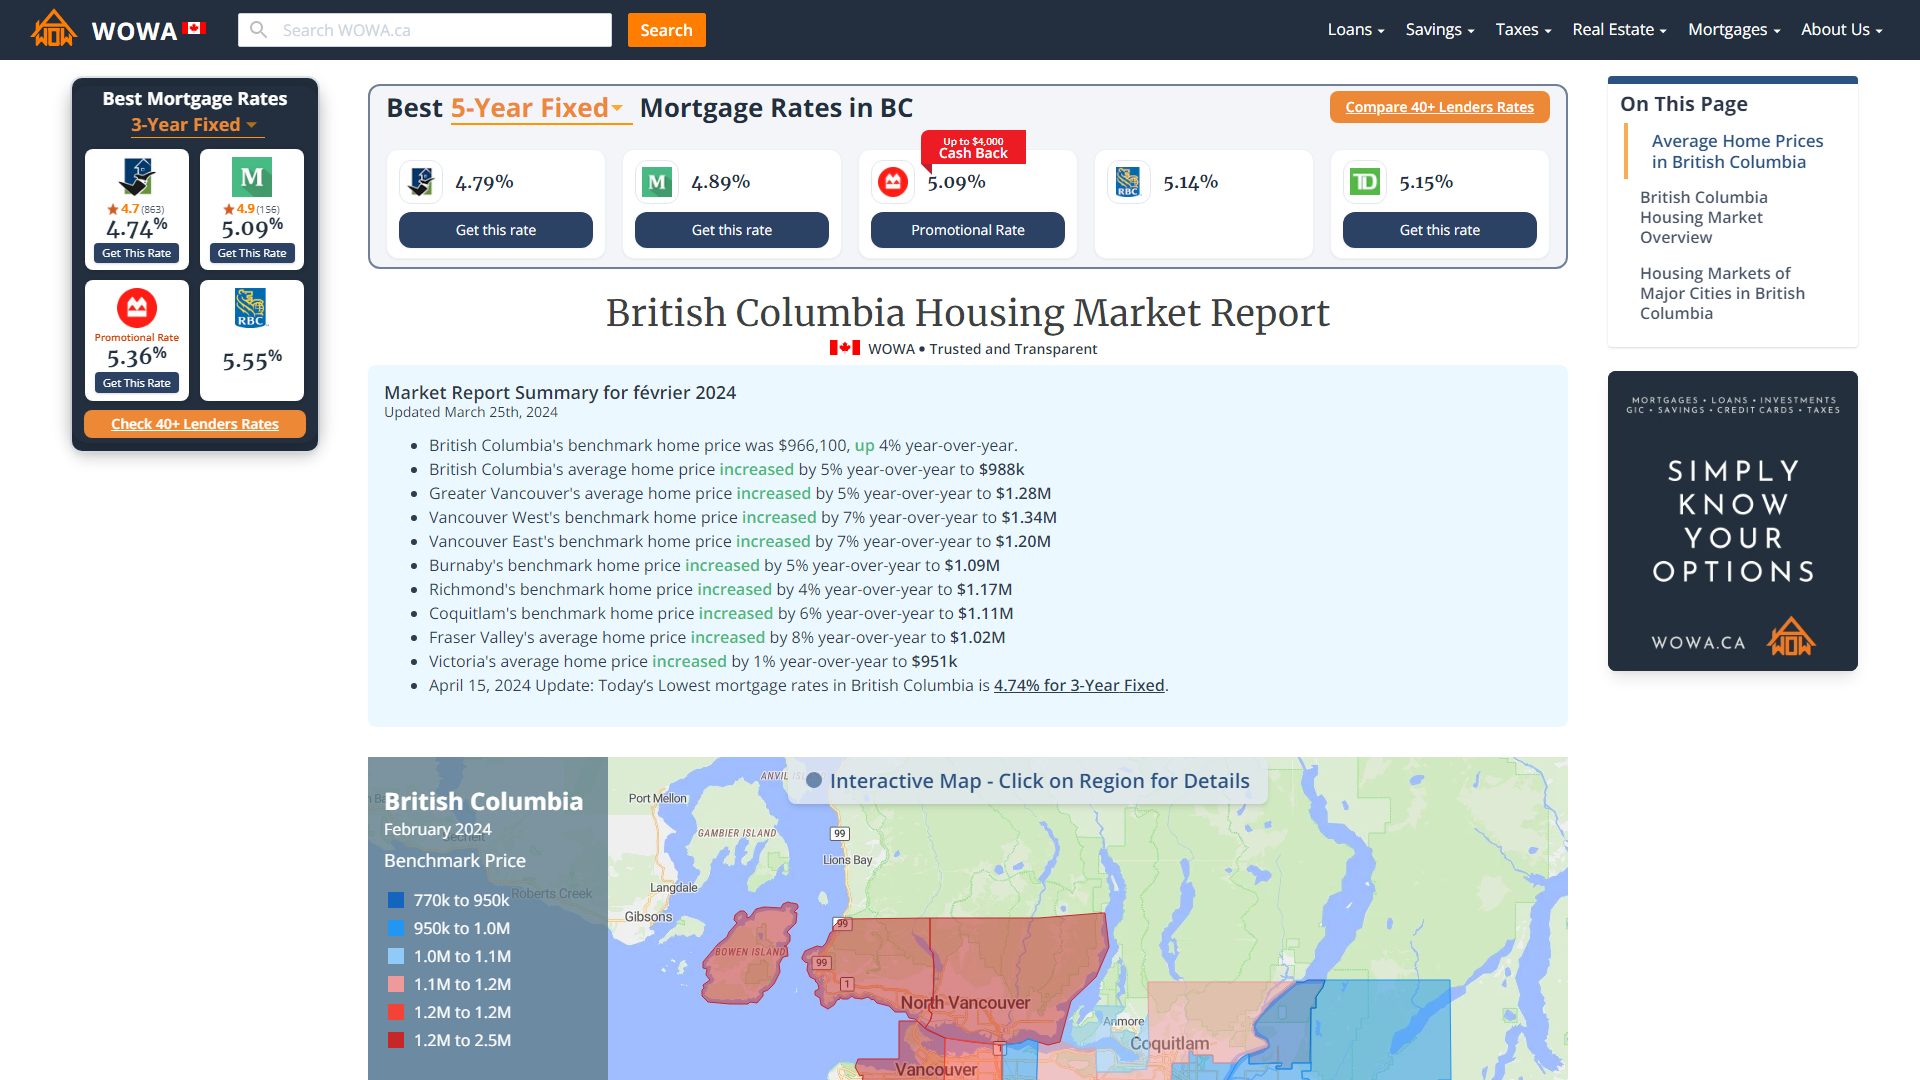Click Get this rate for 4.79%
1920x1080 pixels.
(496, 230)
